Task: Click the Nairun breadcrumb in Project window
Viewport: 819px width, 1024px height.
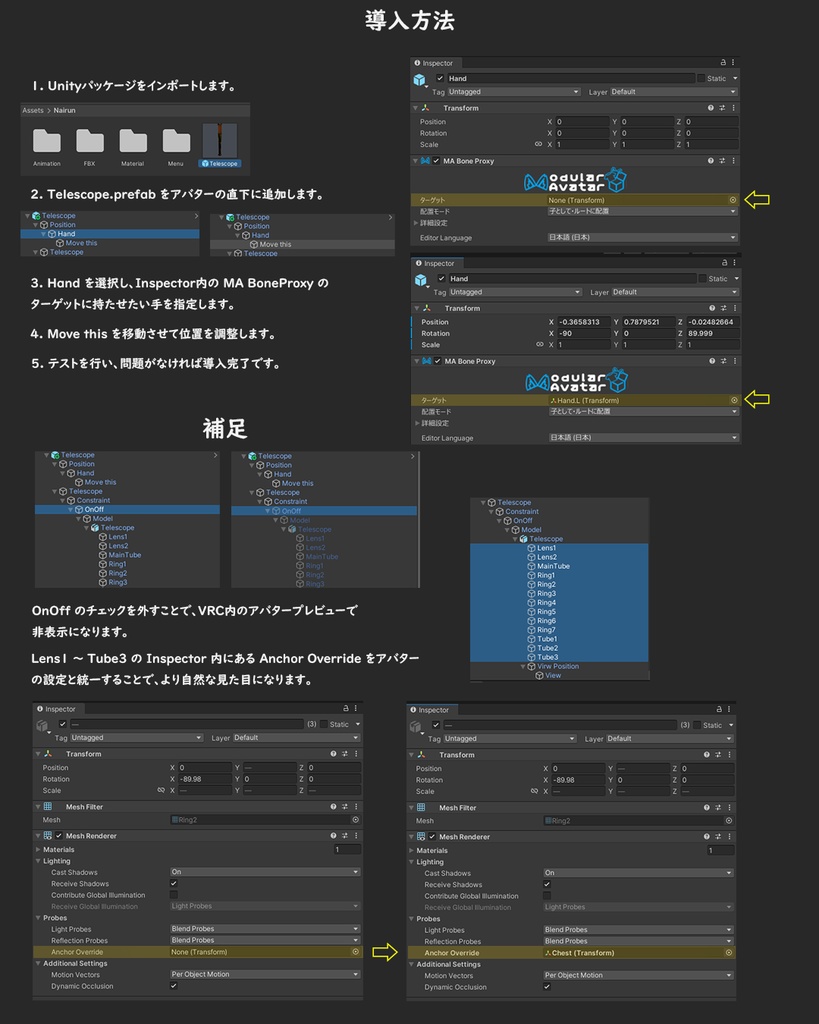Action: click(64, 110)
